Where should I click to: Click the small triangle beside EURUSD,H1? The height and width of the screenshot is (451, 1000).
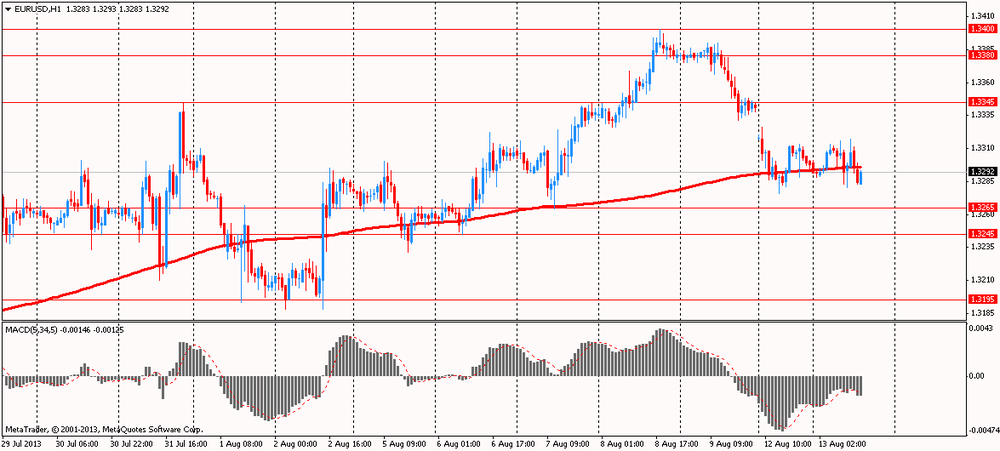tap(6, 10)
